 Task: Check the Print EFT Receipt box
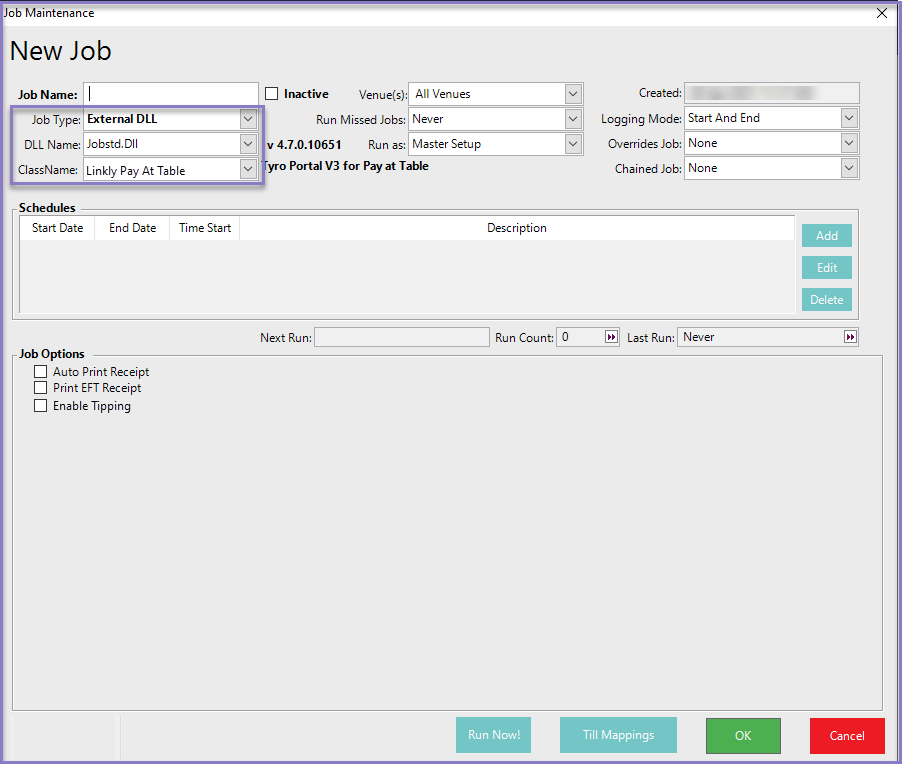(41, 388)
